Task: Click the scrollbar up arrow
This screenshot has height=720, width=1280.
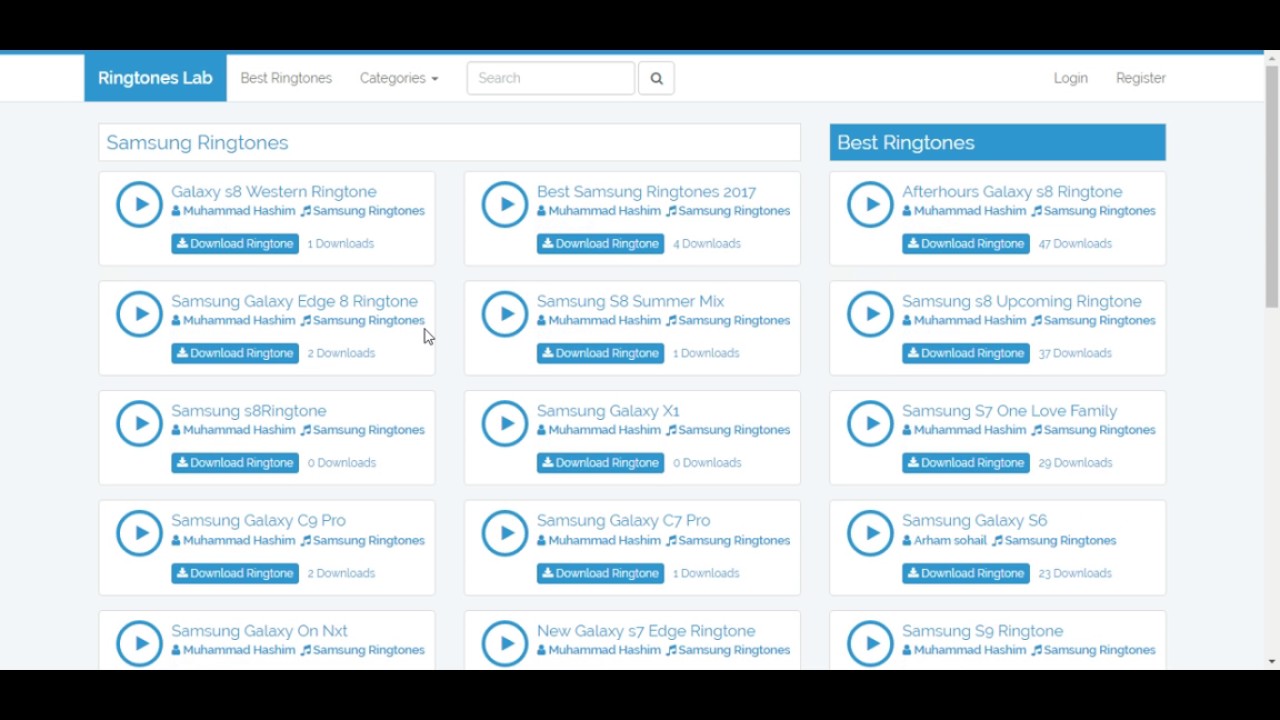Action: pos(1272,59)
